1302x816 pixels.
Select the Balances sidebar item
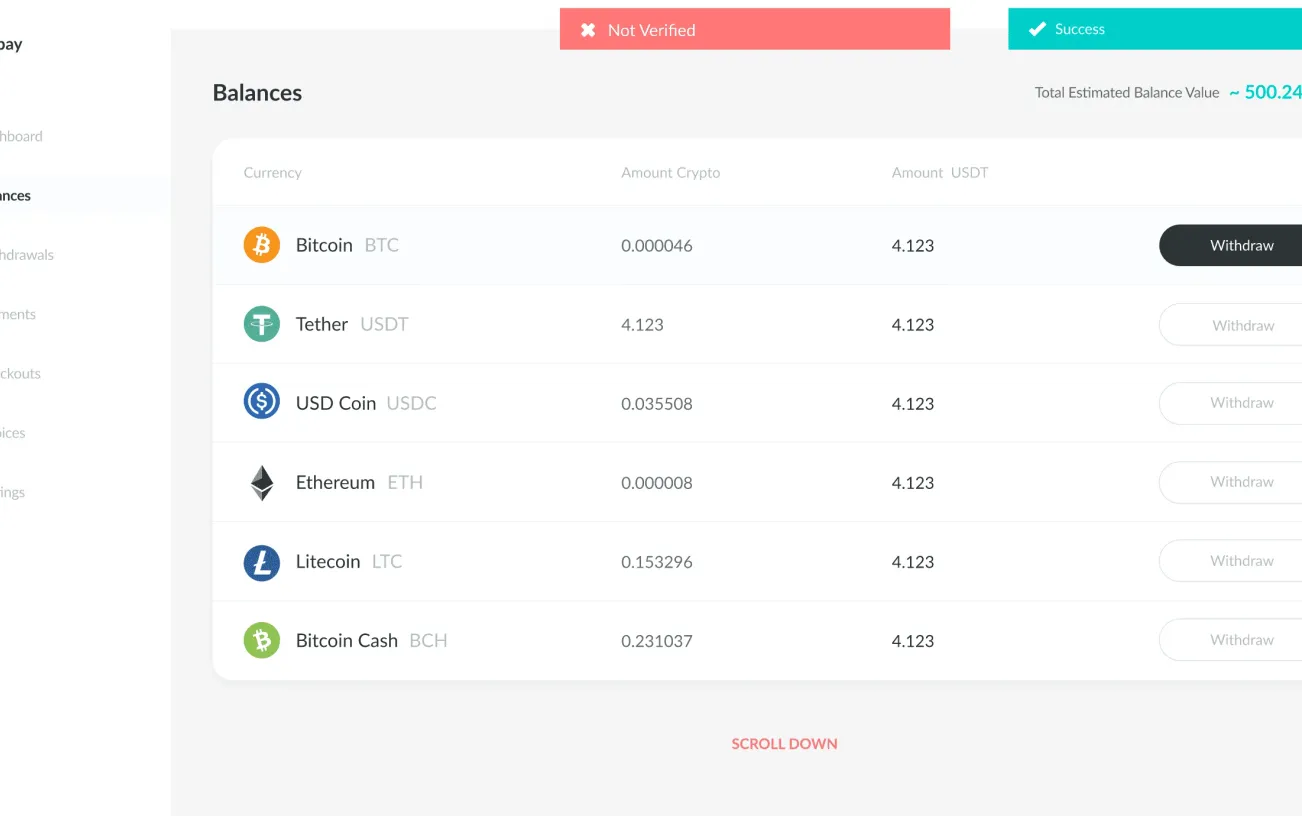[15, 196]
